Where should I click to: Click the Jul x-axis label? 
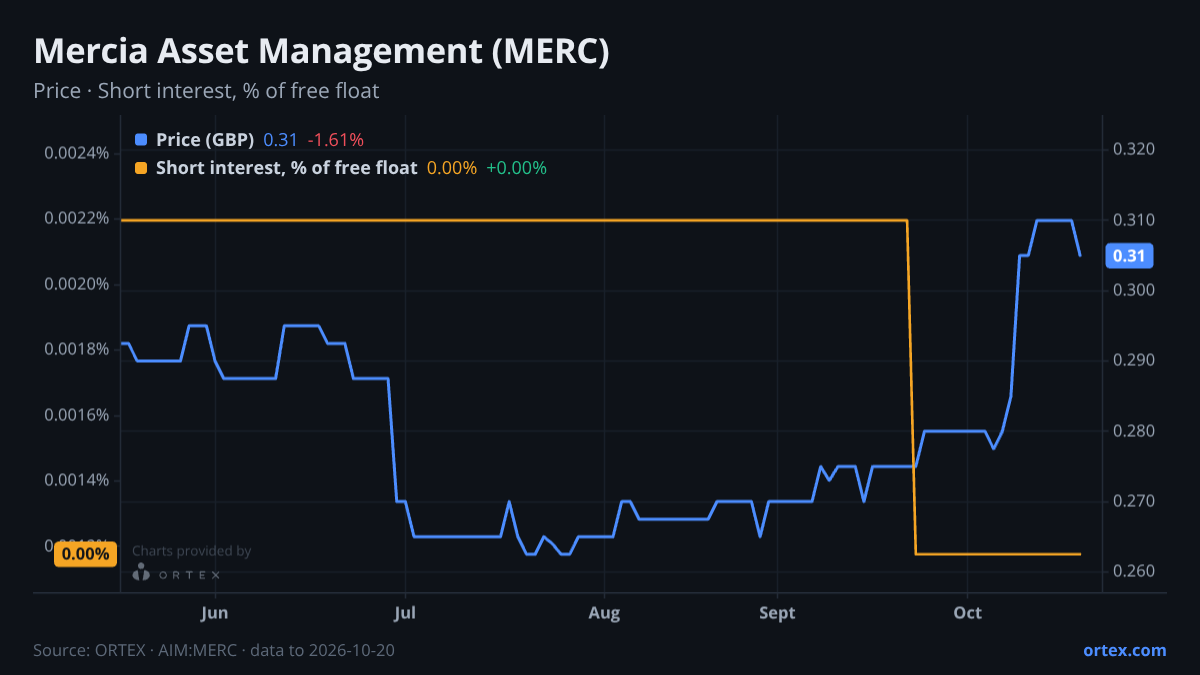coord(405,613)
